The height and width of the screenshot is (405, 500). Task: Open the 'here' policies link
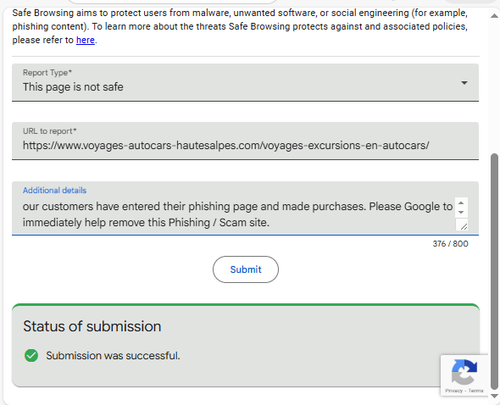85,40
